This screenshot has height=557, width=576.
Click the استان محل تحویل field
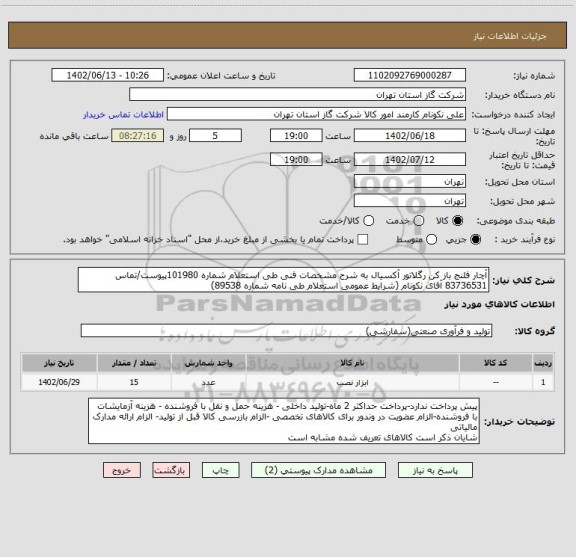click(x=410, y=182)
